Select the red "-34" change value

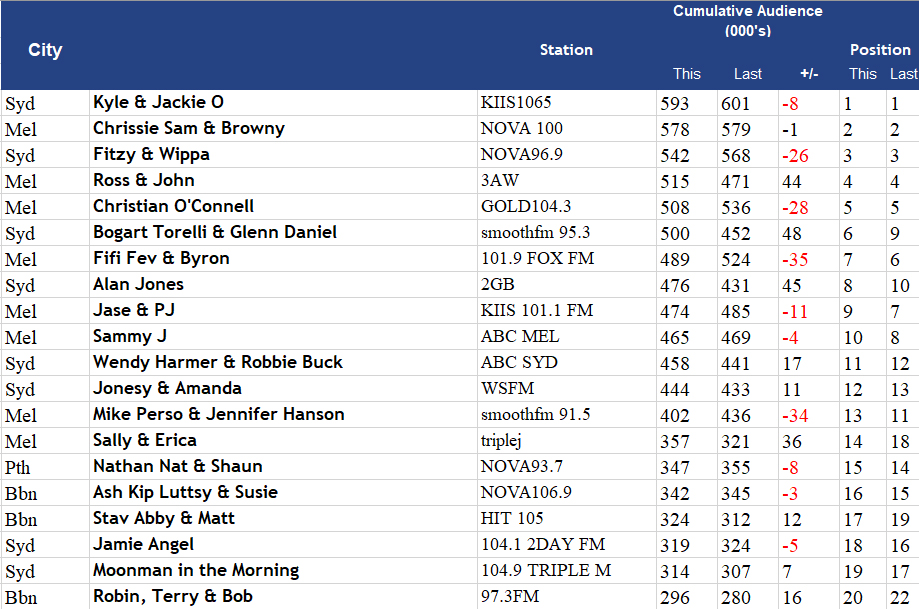pyautogui.click(x=795, y=416)
